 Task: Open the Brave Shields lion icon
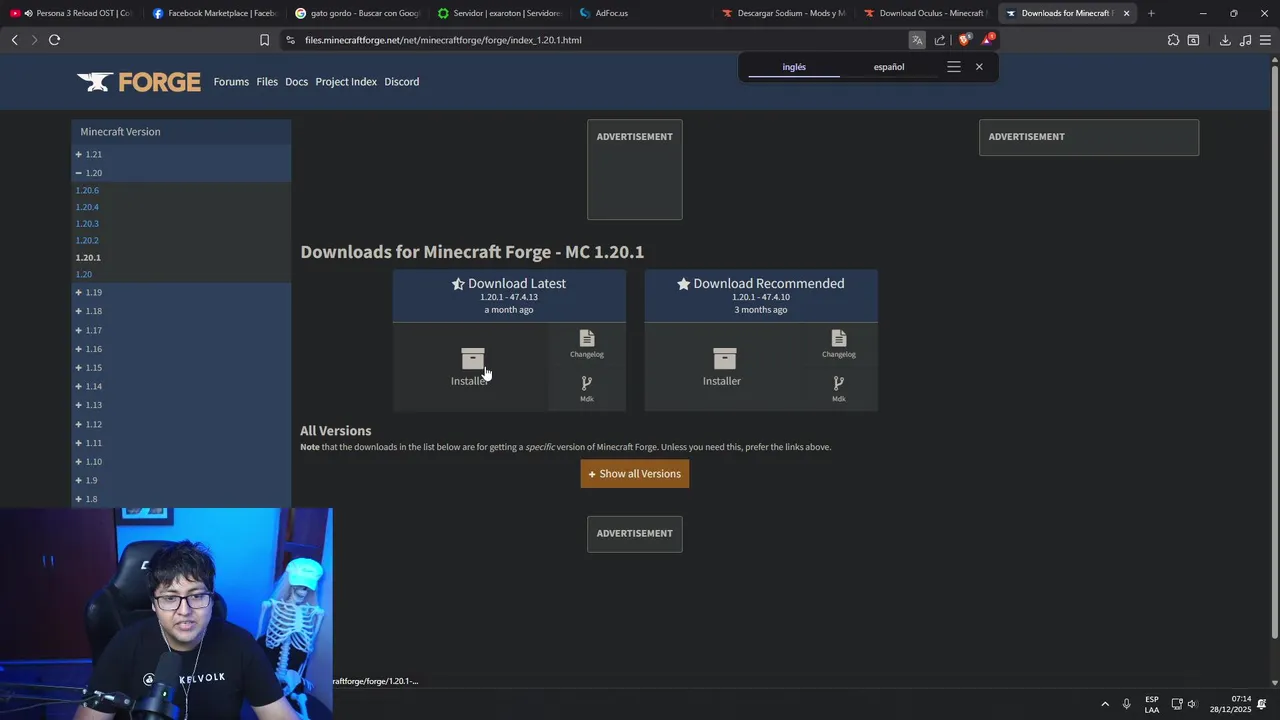pyautogui.click(x=964, y=40)
